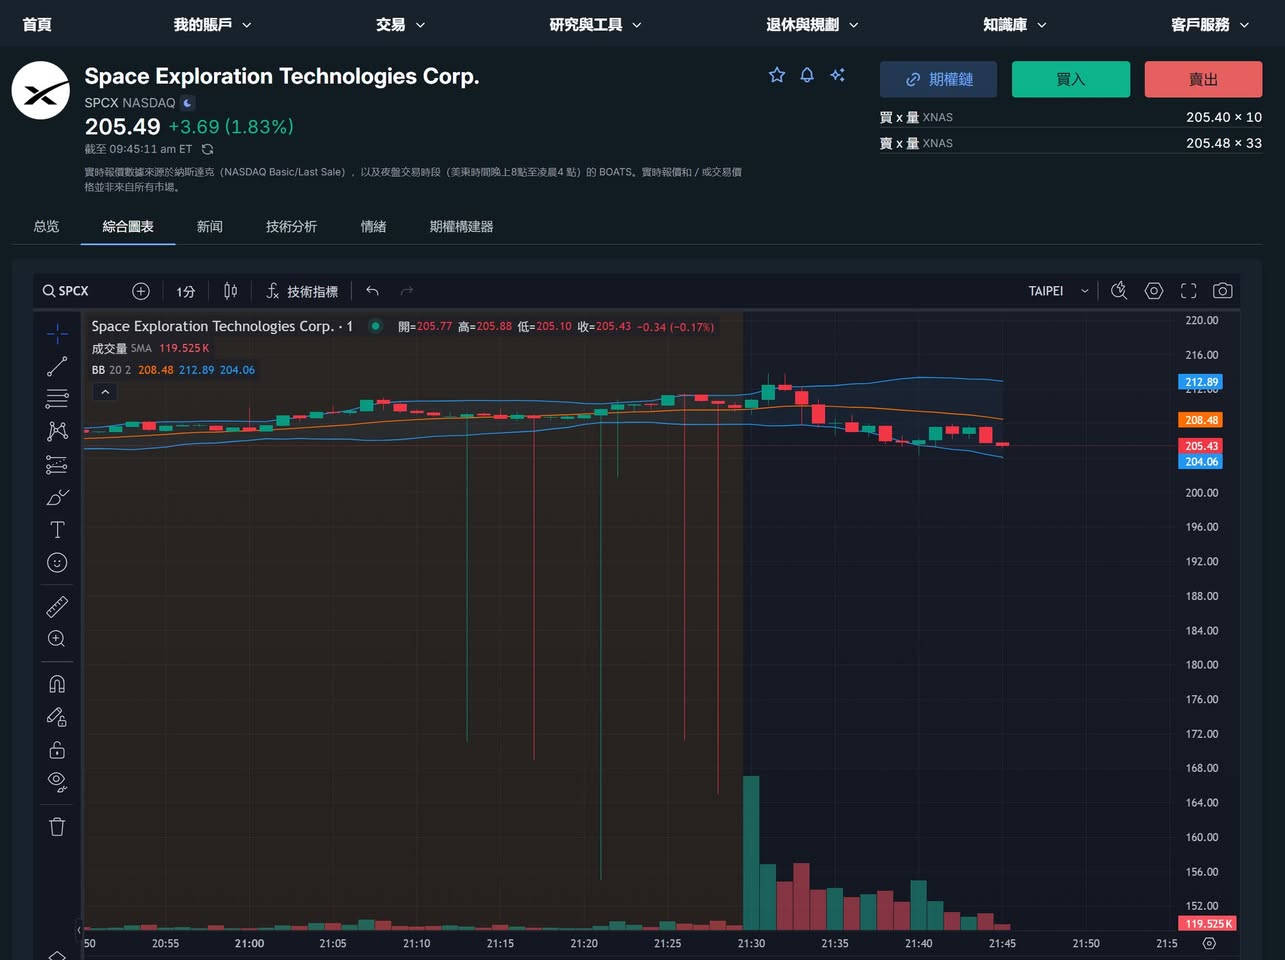This screenshot has height=960, width=1285.
Task: Delete all drawings with trash icon
Action: pyautogui.click(x=57, y=826)
